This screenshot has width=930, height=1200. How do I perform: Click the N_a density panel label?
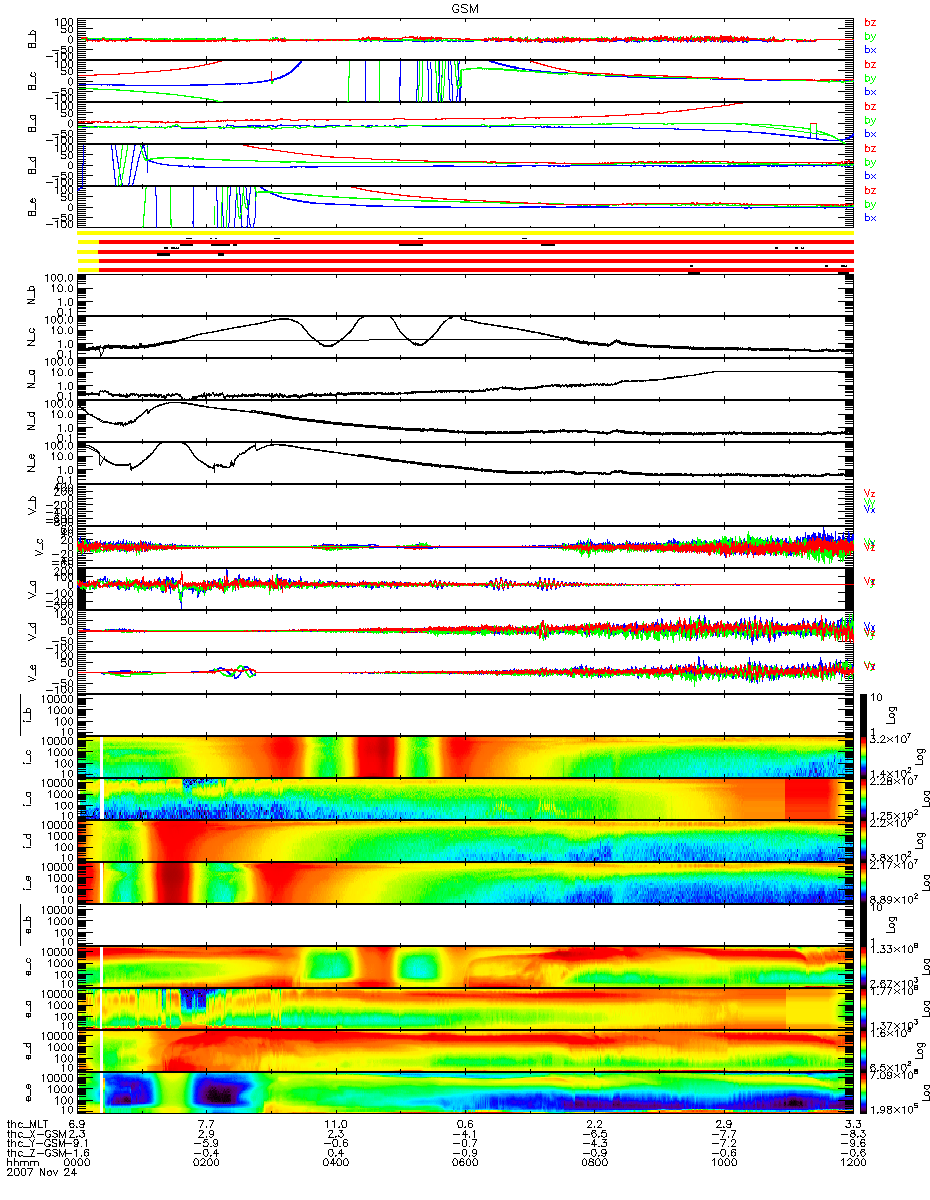(x=32, y=379)
